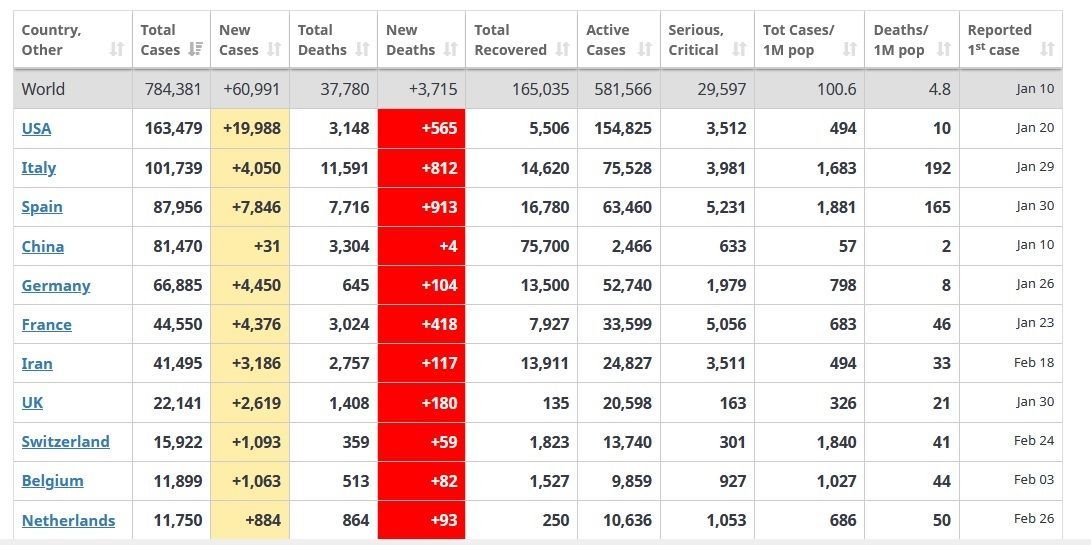Go to Spain's country page
This screenshot has height=545, width=1091.
42,207
